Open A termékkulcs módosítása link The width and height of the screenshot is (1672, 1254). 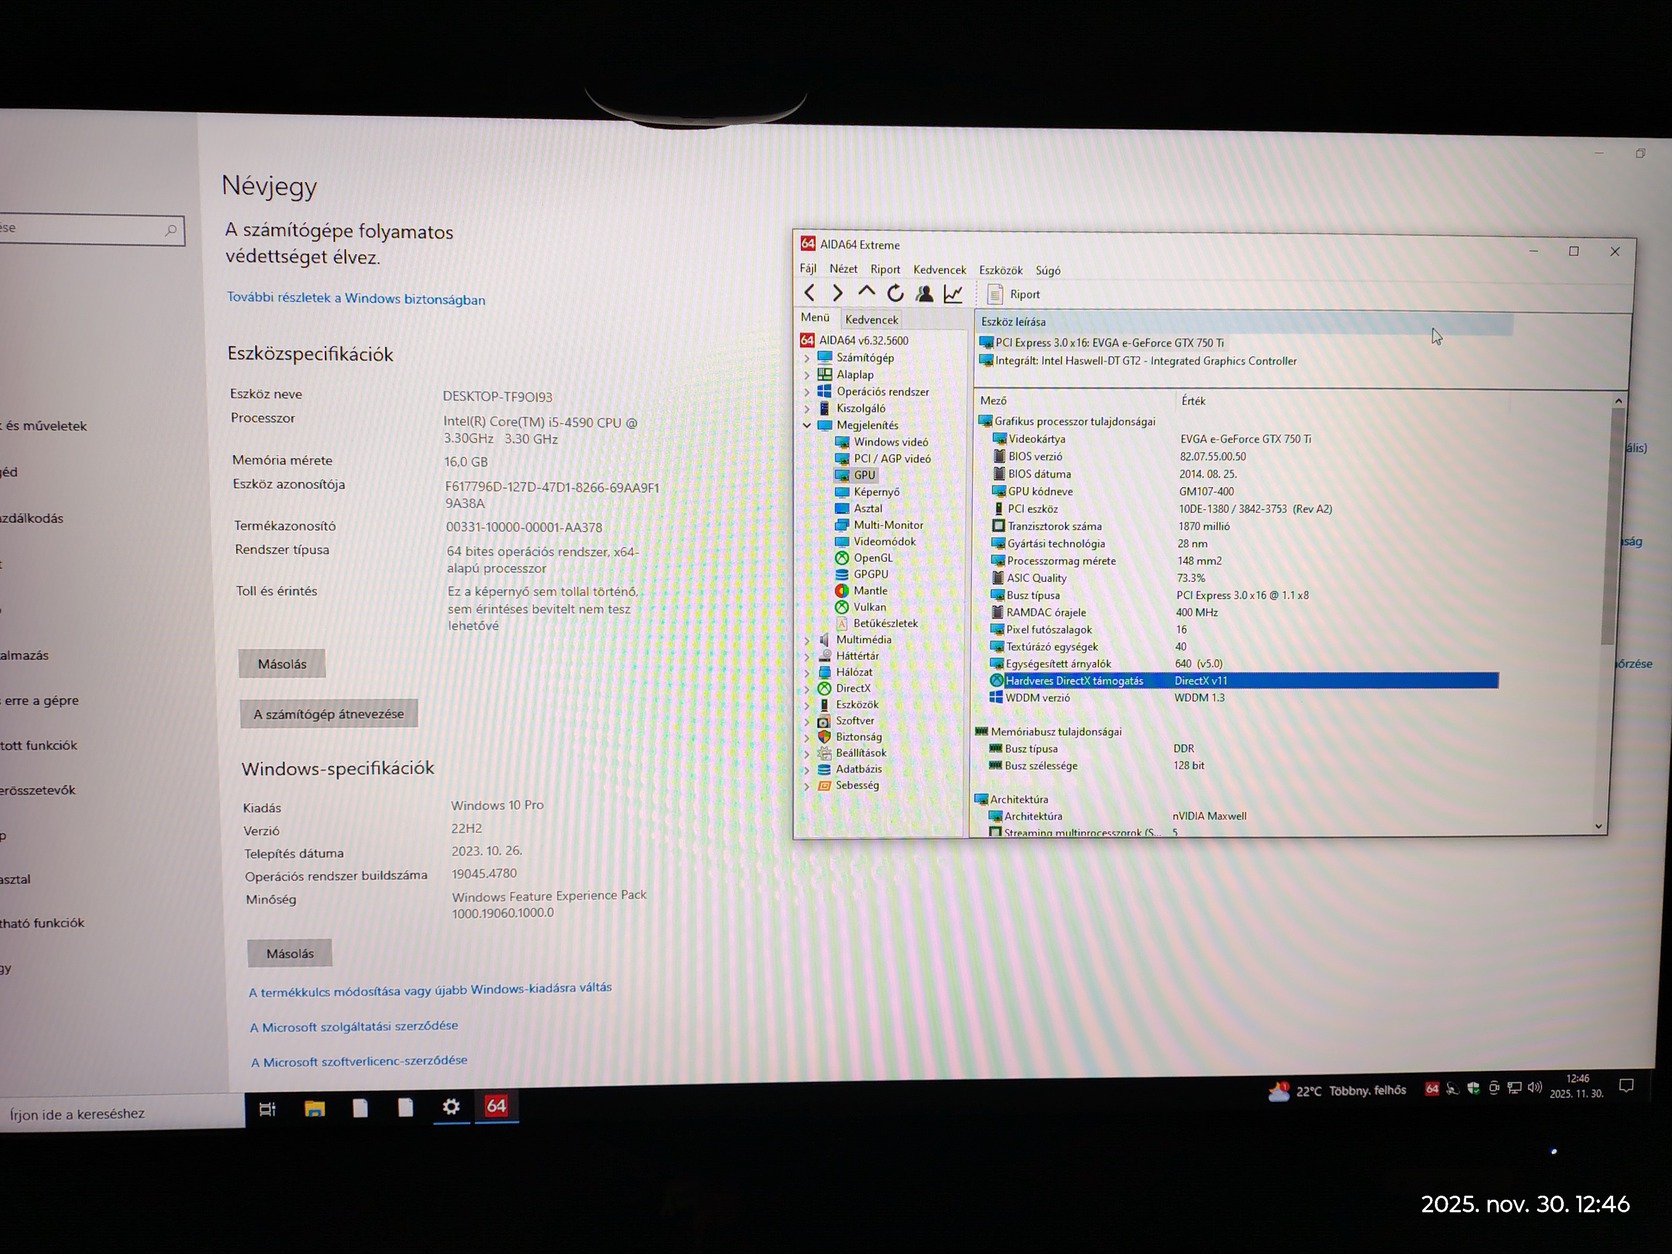click(430, 990)
